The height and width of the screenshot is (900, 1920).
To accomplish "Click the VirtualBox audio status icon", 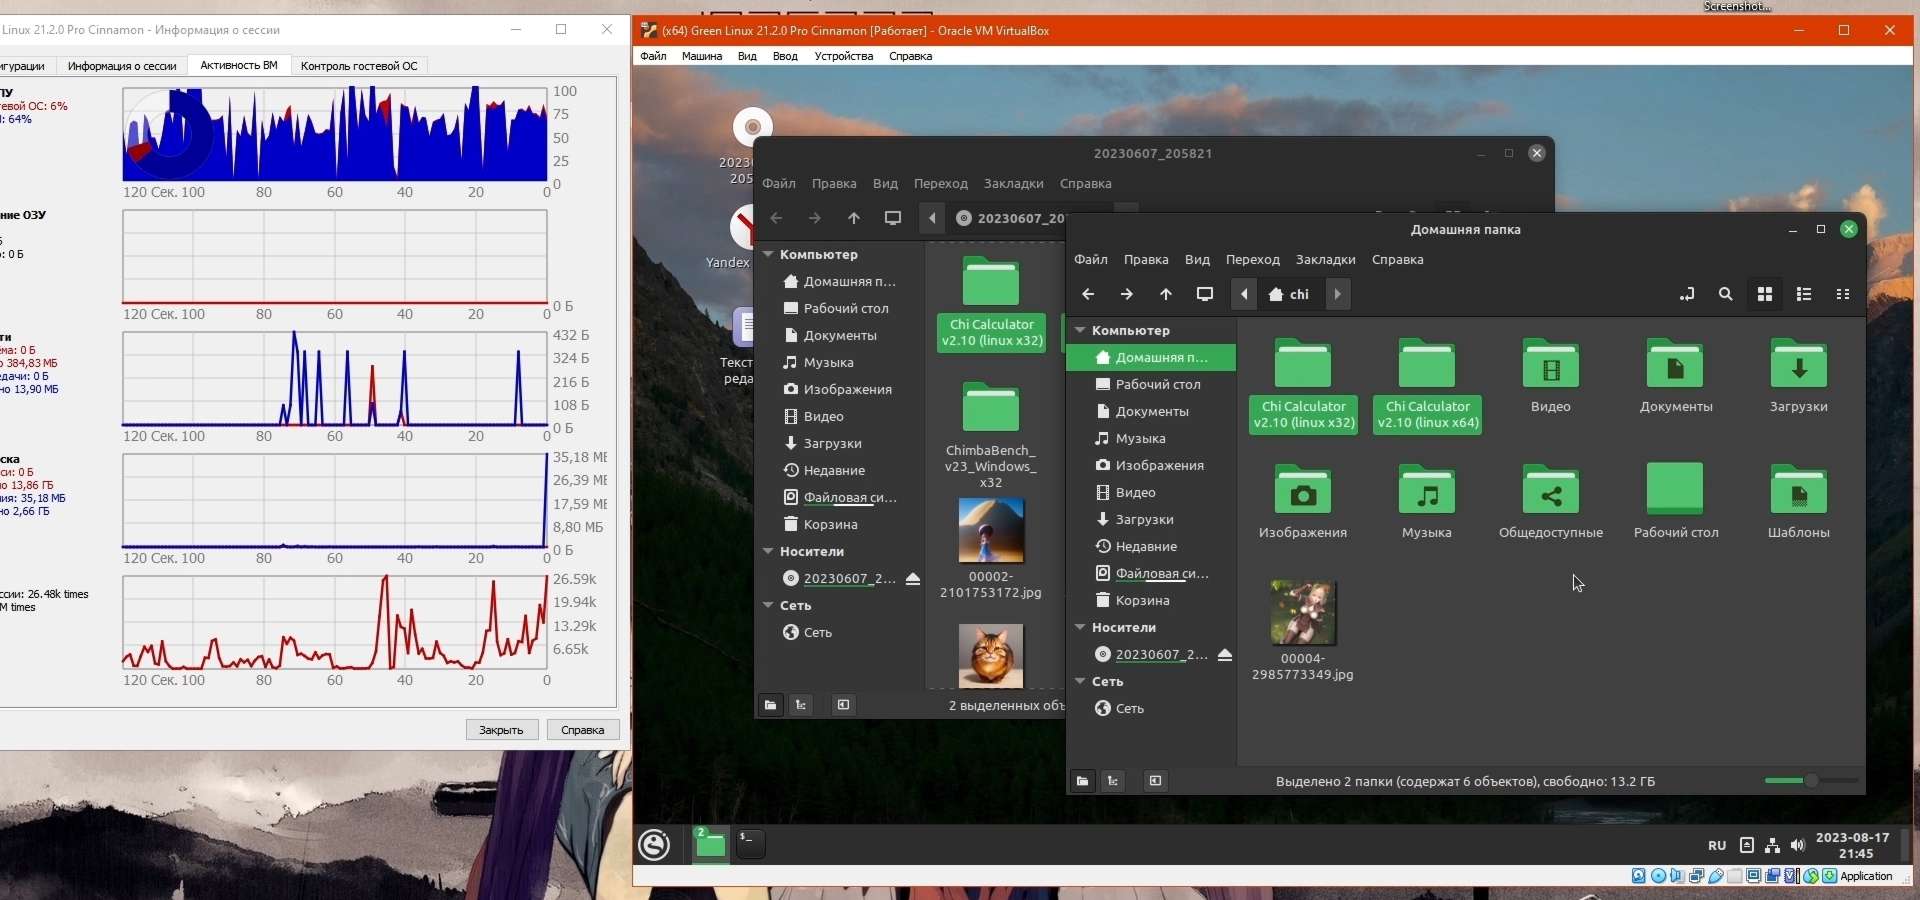I will tap(1678, 876).
